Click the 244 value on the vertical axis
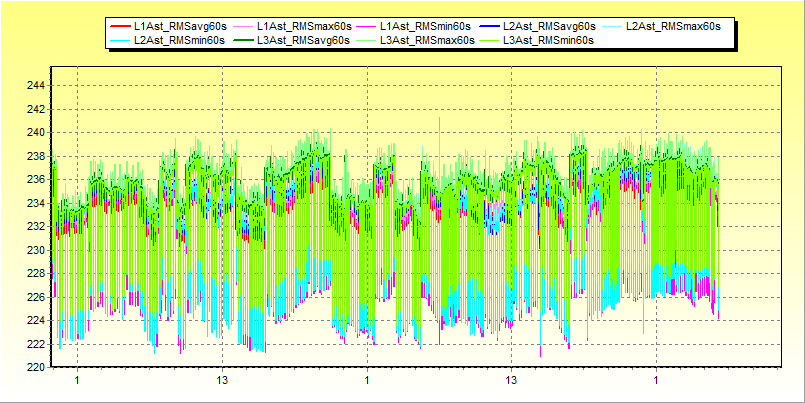Image resolution: width=805 pixels, height=403 pixels. pyautogui.click(x=36, y=85)
